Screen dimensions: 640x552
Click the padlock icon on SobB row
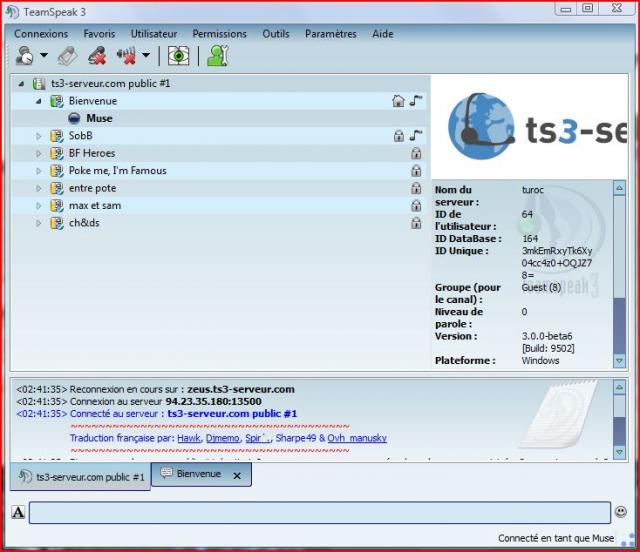[398, 136]
